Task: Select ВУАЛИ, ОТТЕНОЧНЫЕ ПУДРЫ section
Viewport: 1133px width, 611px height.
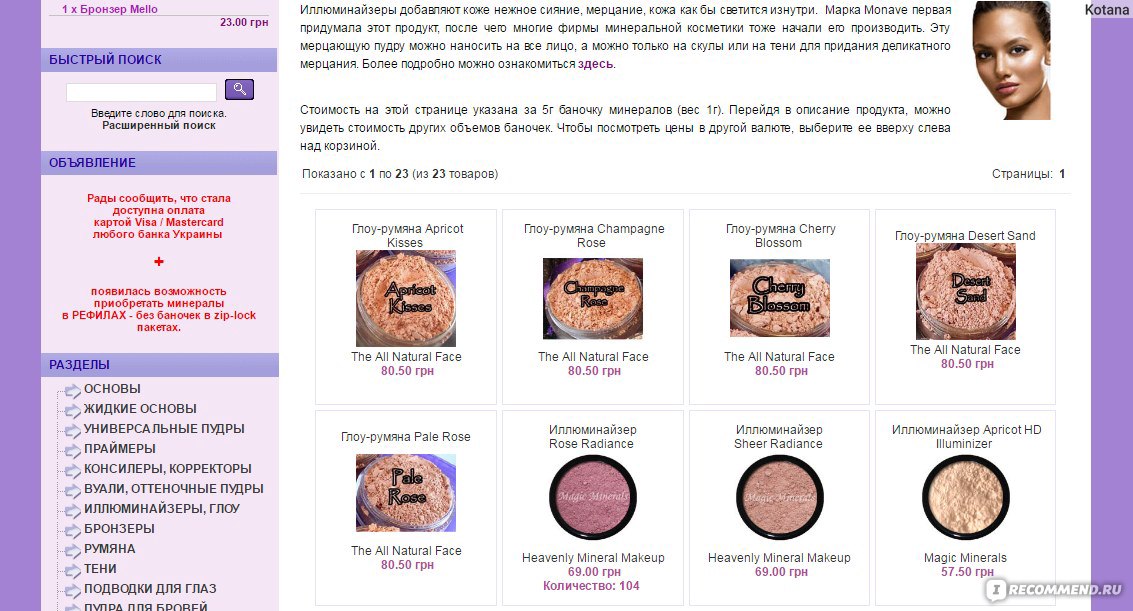Action: 173,488
